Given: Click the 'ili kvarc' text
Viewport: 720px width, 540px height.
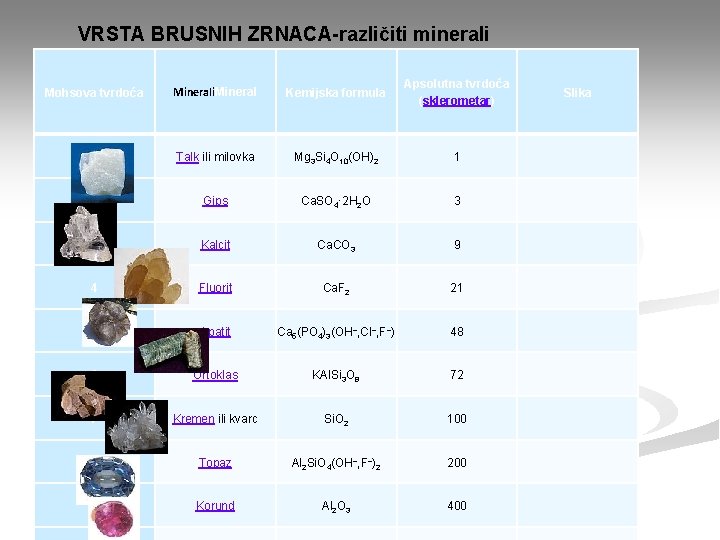Looking at the screenshot, I should click(x=237, y=419).
